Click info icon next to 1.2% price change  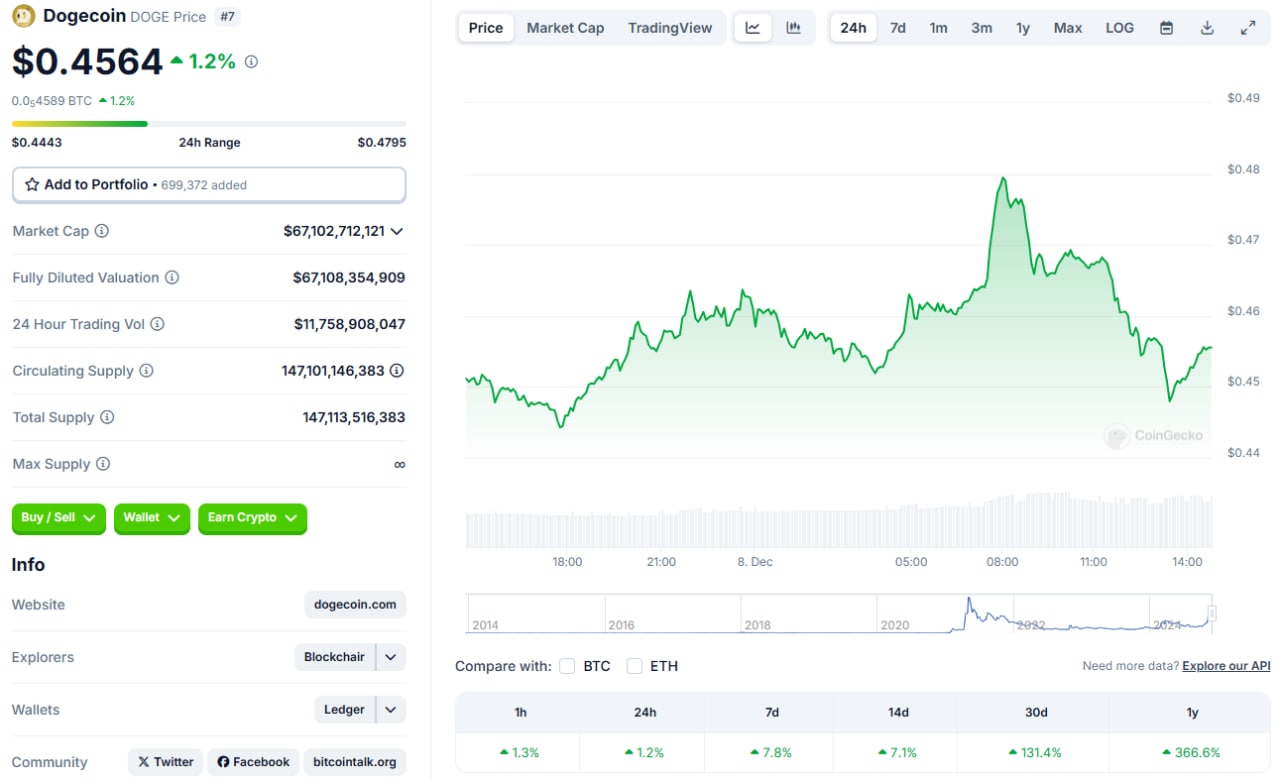pos(251,62)
